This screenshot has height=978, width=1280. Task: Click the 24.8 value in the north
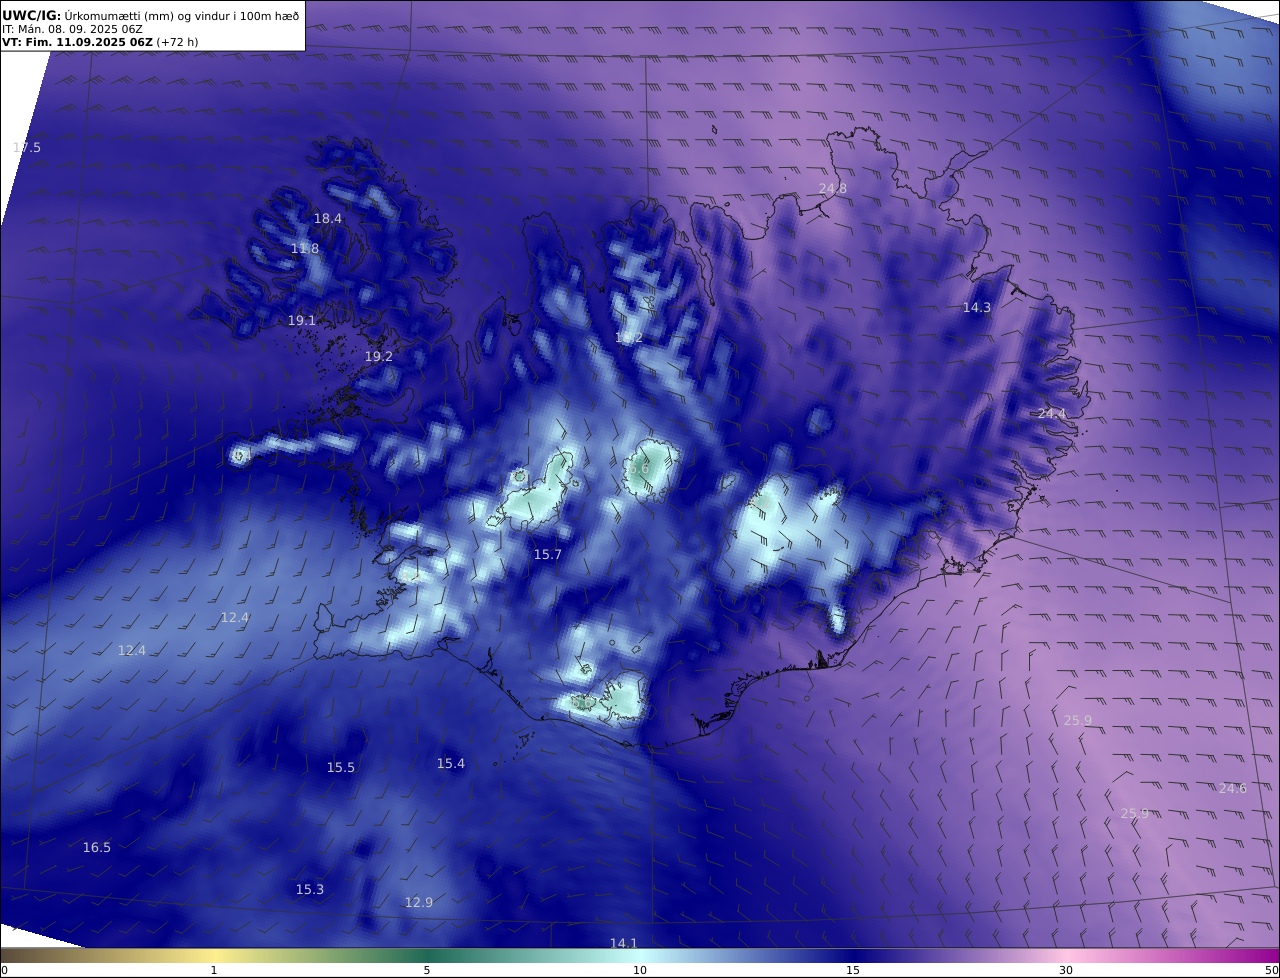(x=833, y=188)
